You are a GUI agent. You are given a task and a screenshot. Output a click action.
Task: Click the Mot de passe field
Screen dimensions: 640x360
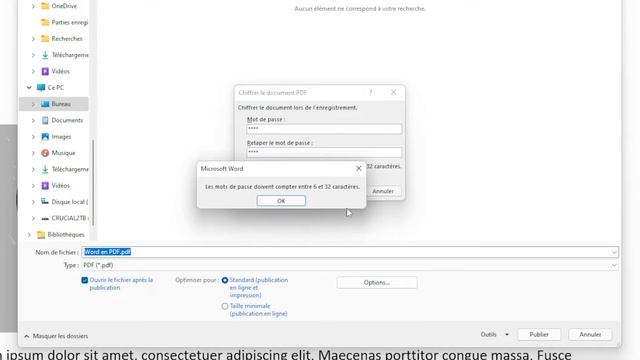click(324, 129)
